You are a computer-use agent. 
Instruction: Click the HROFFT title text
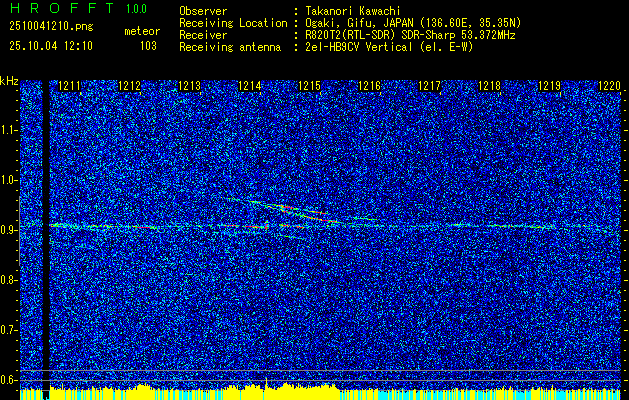click(62, 8)
